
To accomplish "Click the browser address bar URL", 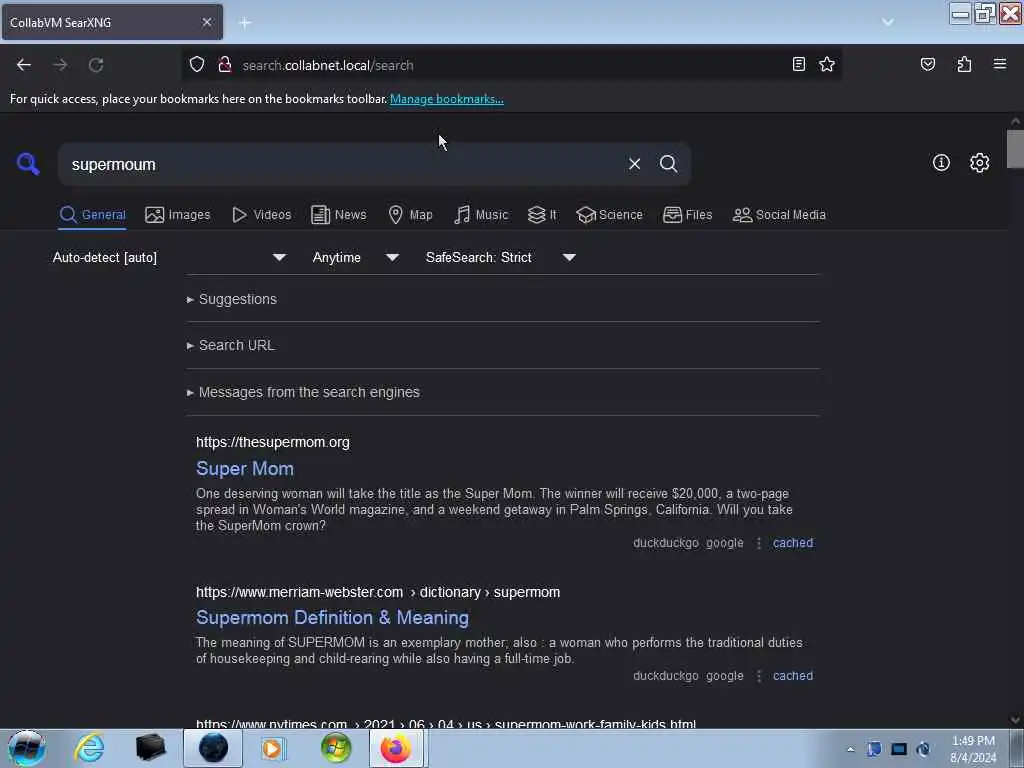I will [x=328, y=65].
